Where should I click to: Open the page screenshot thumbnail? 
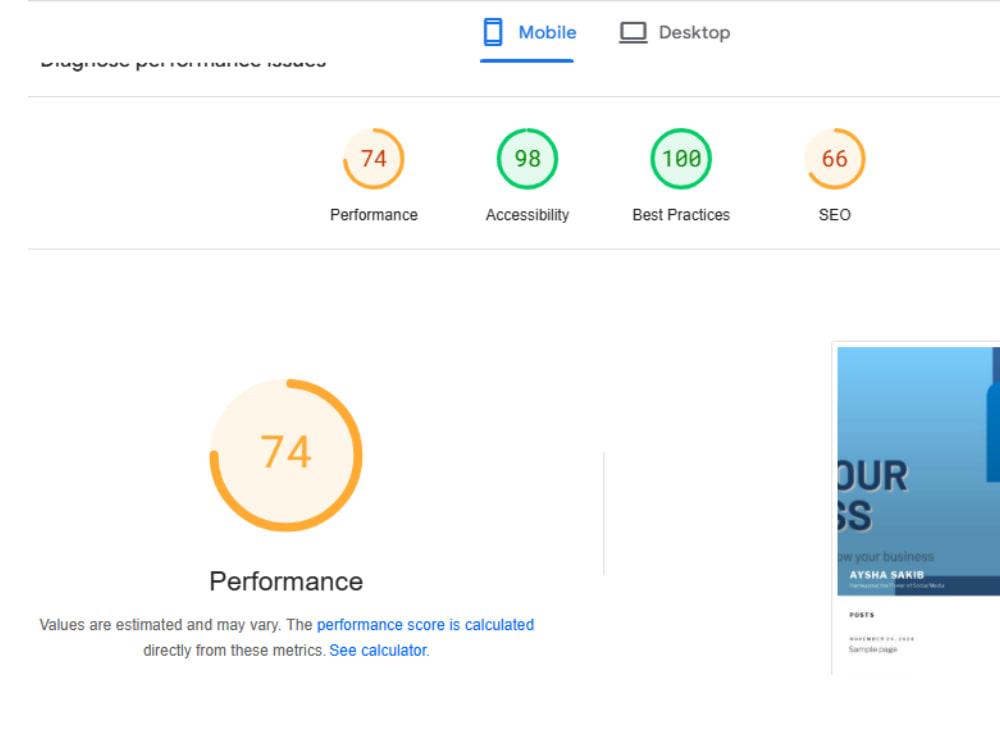918,508
